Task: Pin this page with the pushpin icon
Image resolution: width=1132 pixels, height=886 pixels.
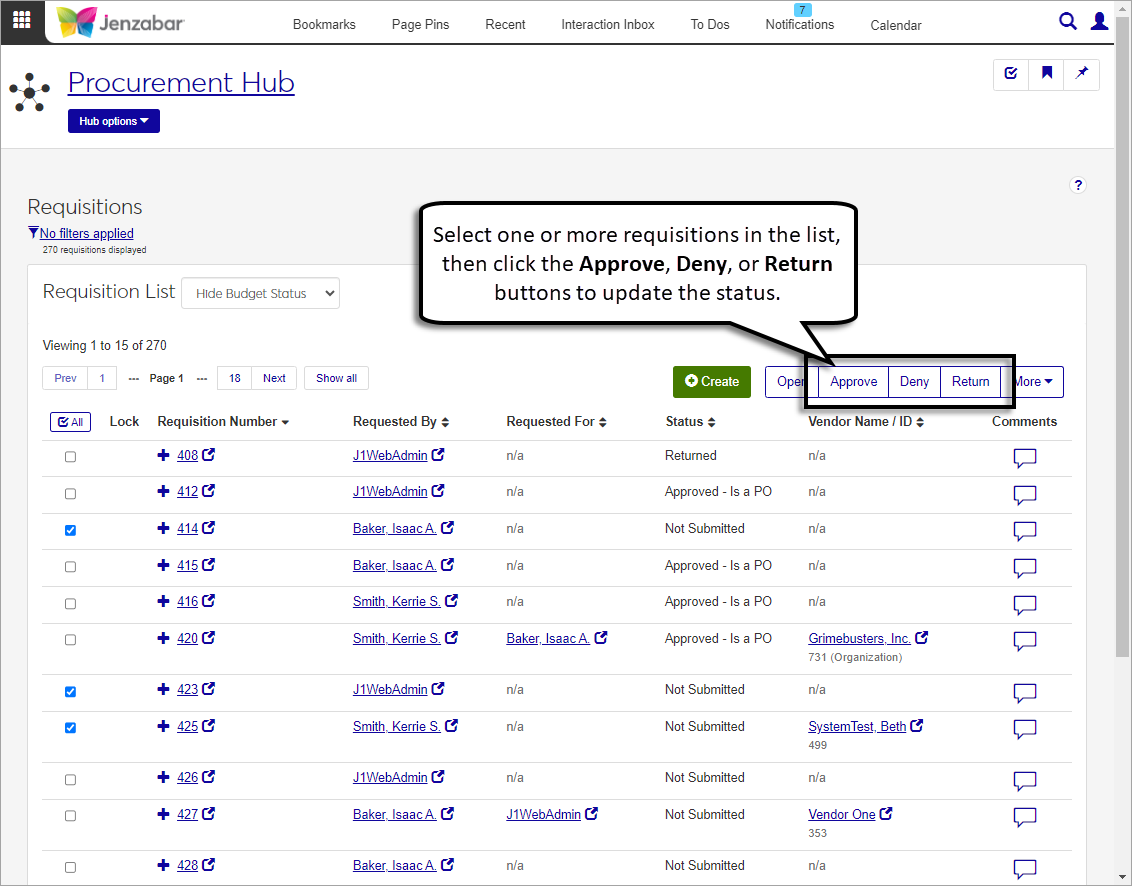Action: [1081, 73]
